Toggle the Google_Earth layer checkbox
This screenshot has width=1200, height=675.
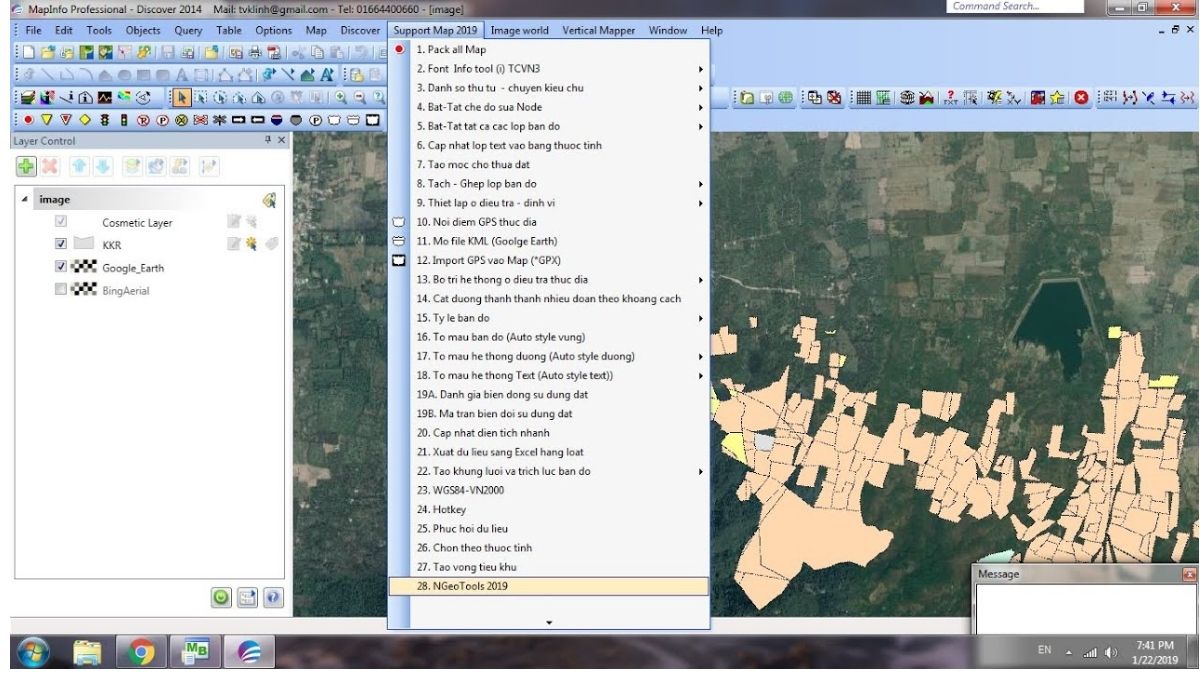point(61,267)
